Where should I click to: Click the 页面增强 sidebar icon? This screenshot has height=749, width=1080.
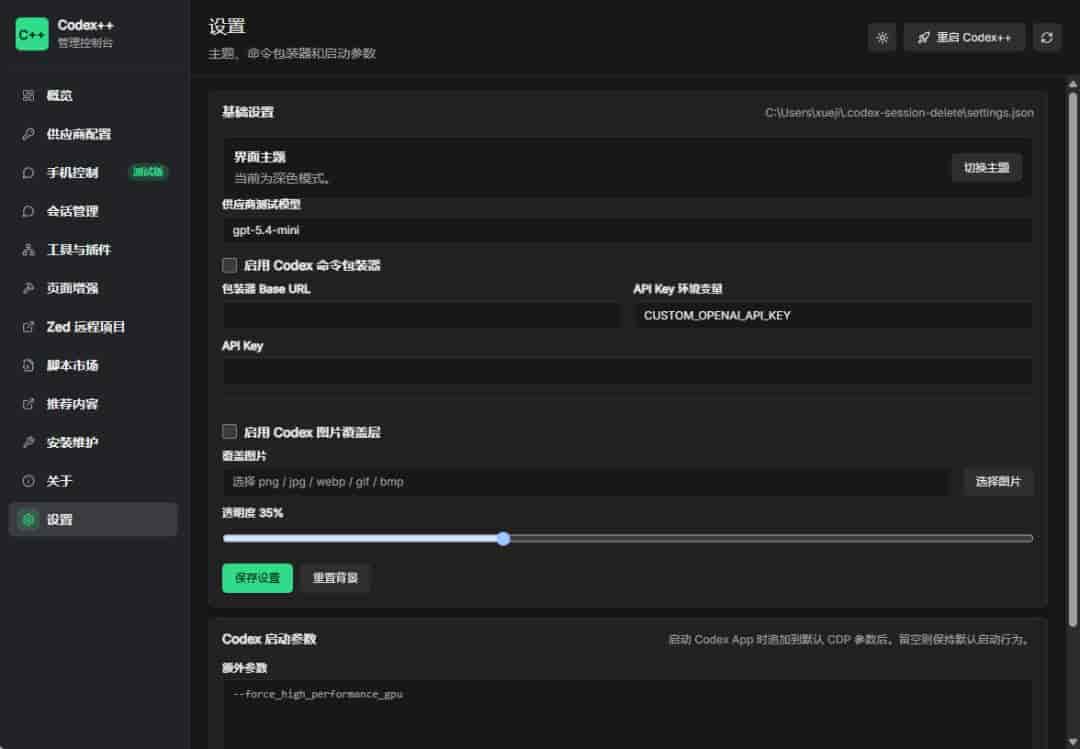(28, 289)
